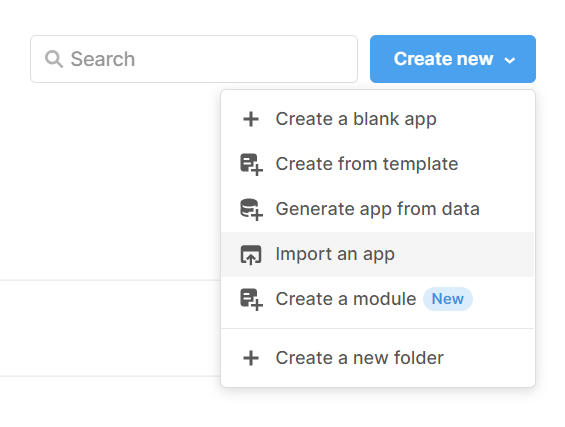Click the plus icon beside Create a blank app

click(251, 119)
